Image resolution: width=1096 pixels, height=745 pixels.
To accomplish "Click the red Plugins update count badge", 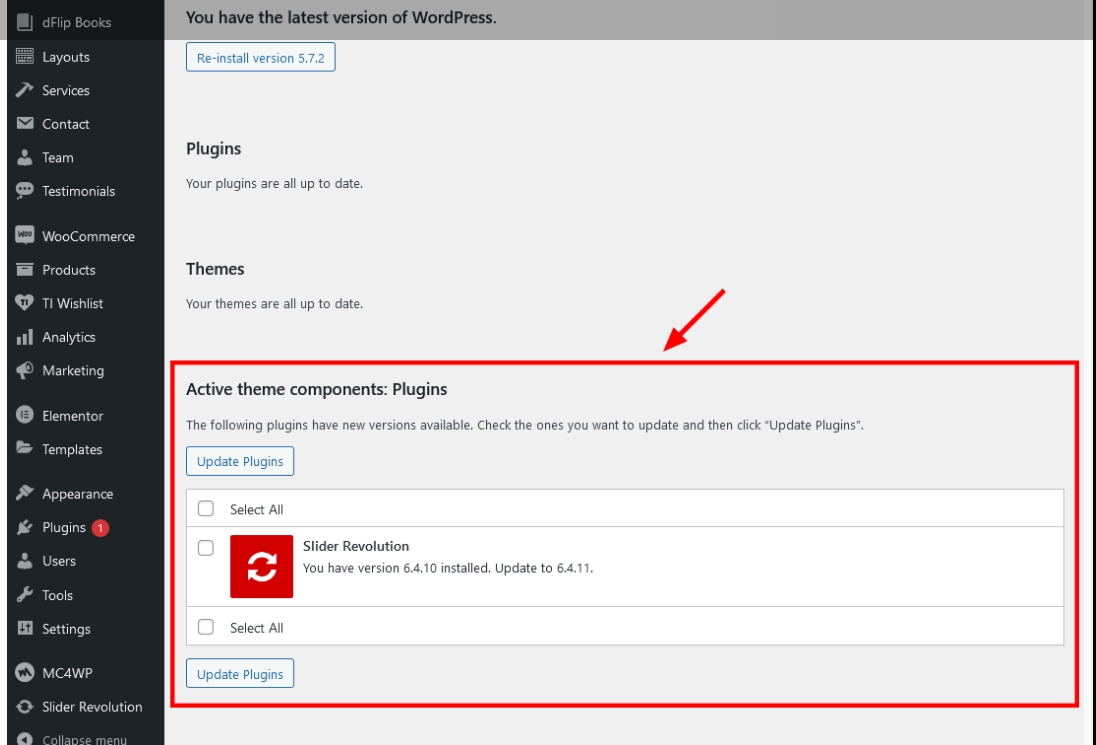I will pos(100,528).
